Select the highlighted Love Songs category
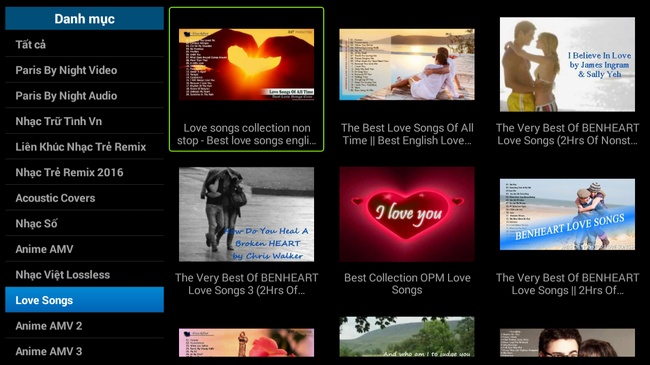This screenshot has height=365, width=650. (84, 300)
